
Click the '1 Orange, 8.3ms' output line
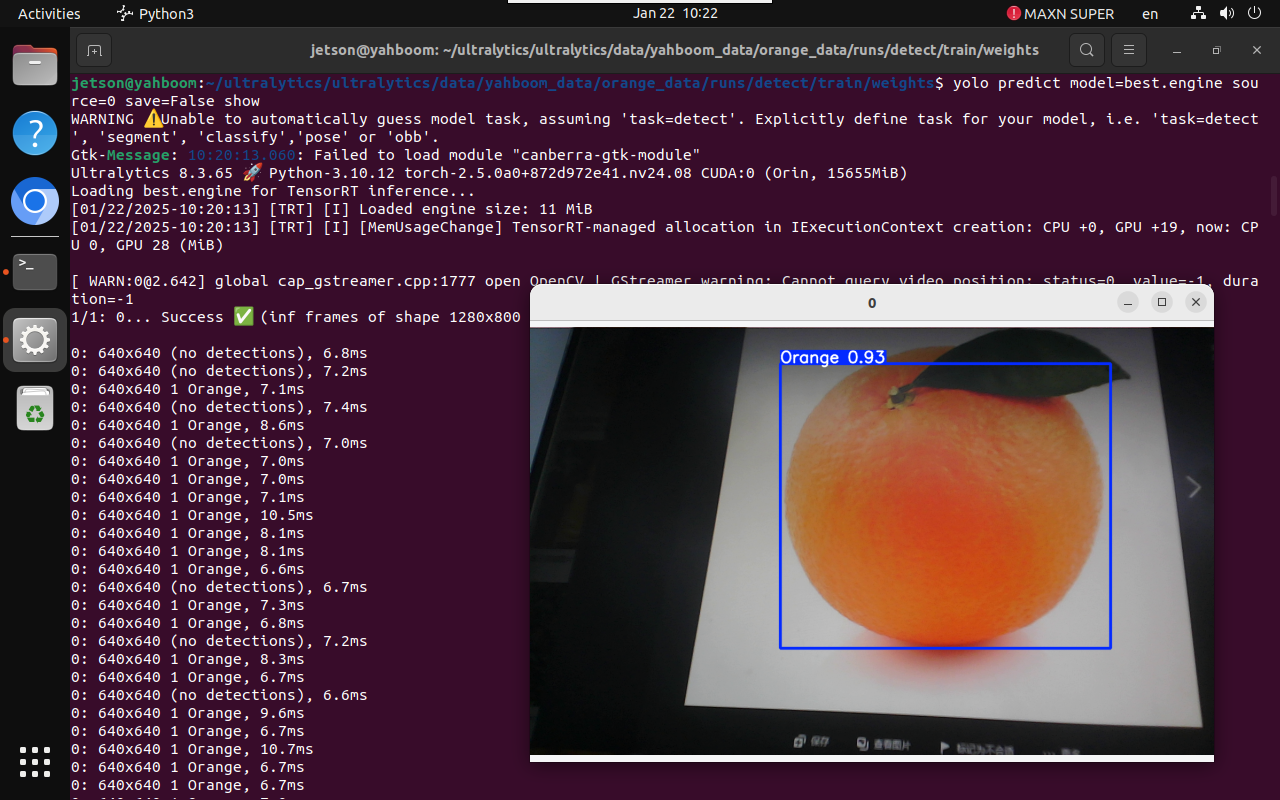(x=188, y=659)
